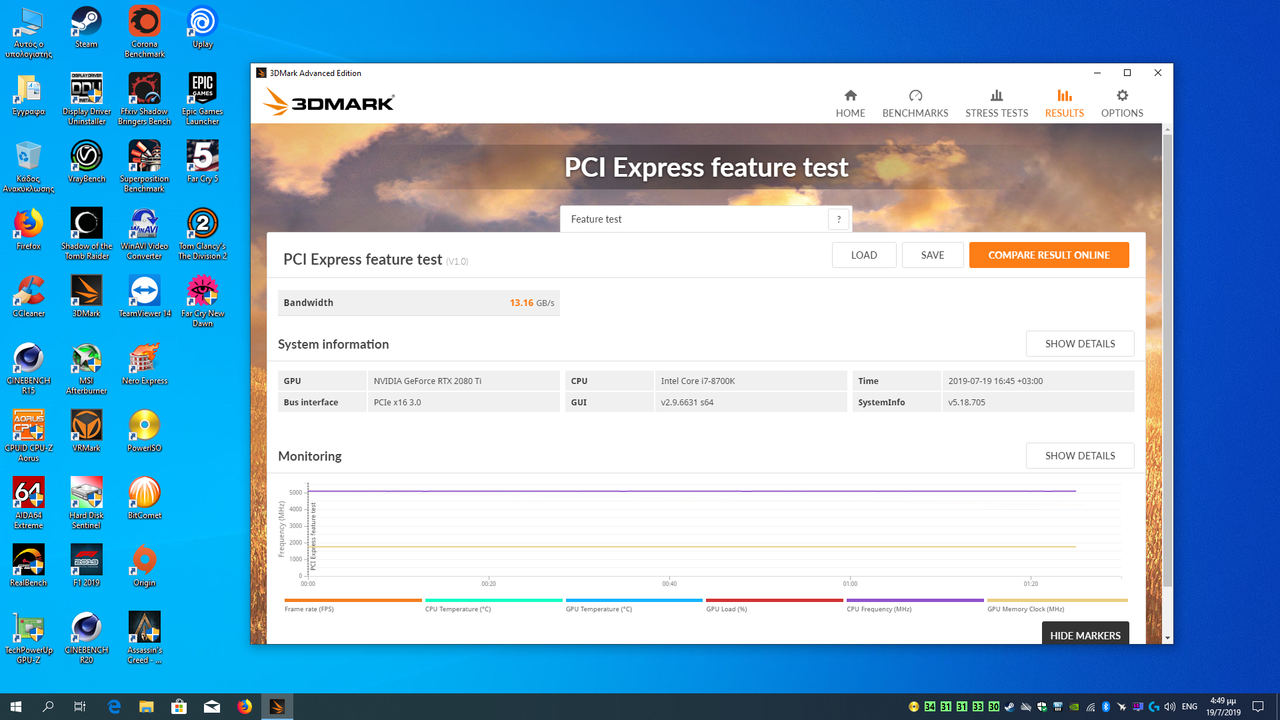Select CINEBENCH R15 desktop icon
Viewport: 1280px width, 720px height.
pos(28,368)
